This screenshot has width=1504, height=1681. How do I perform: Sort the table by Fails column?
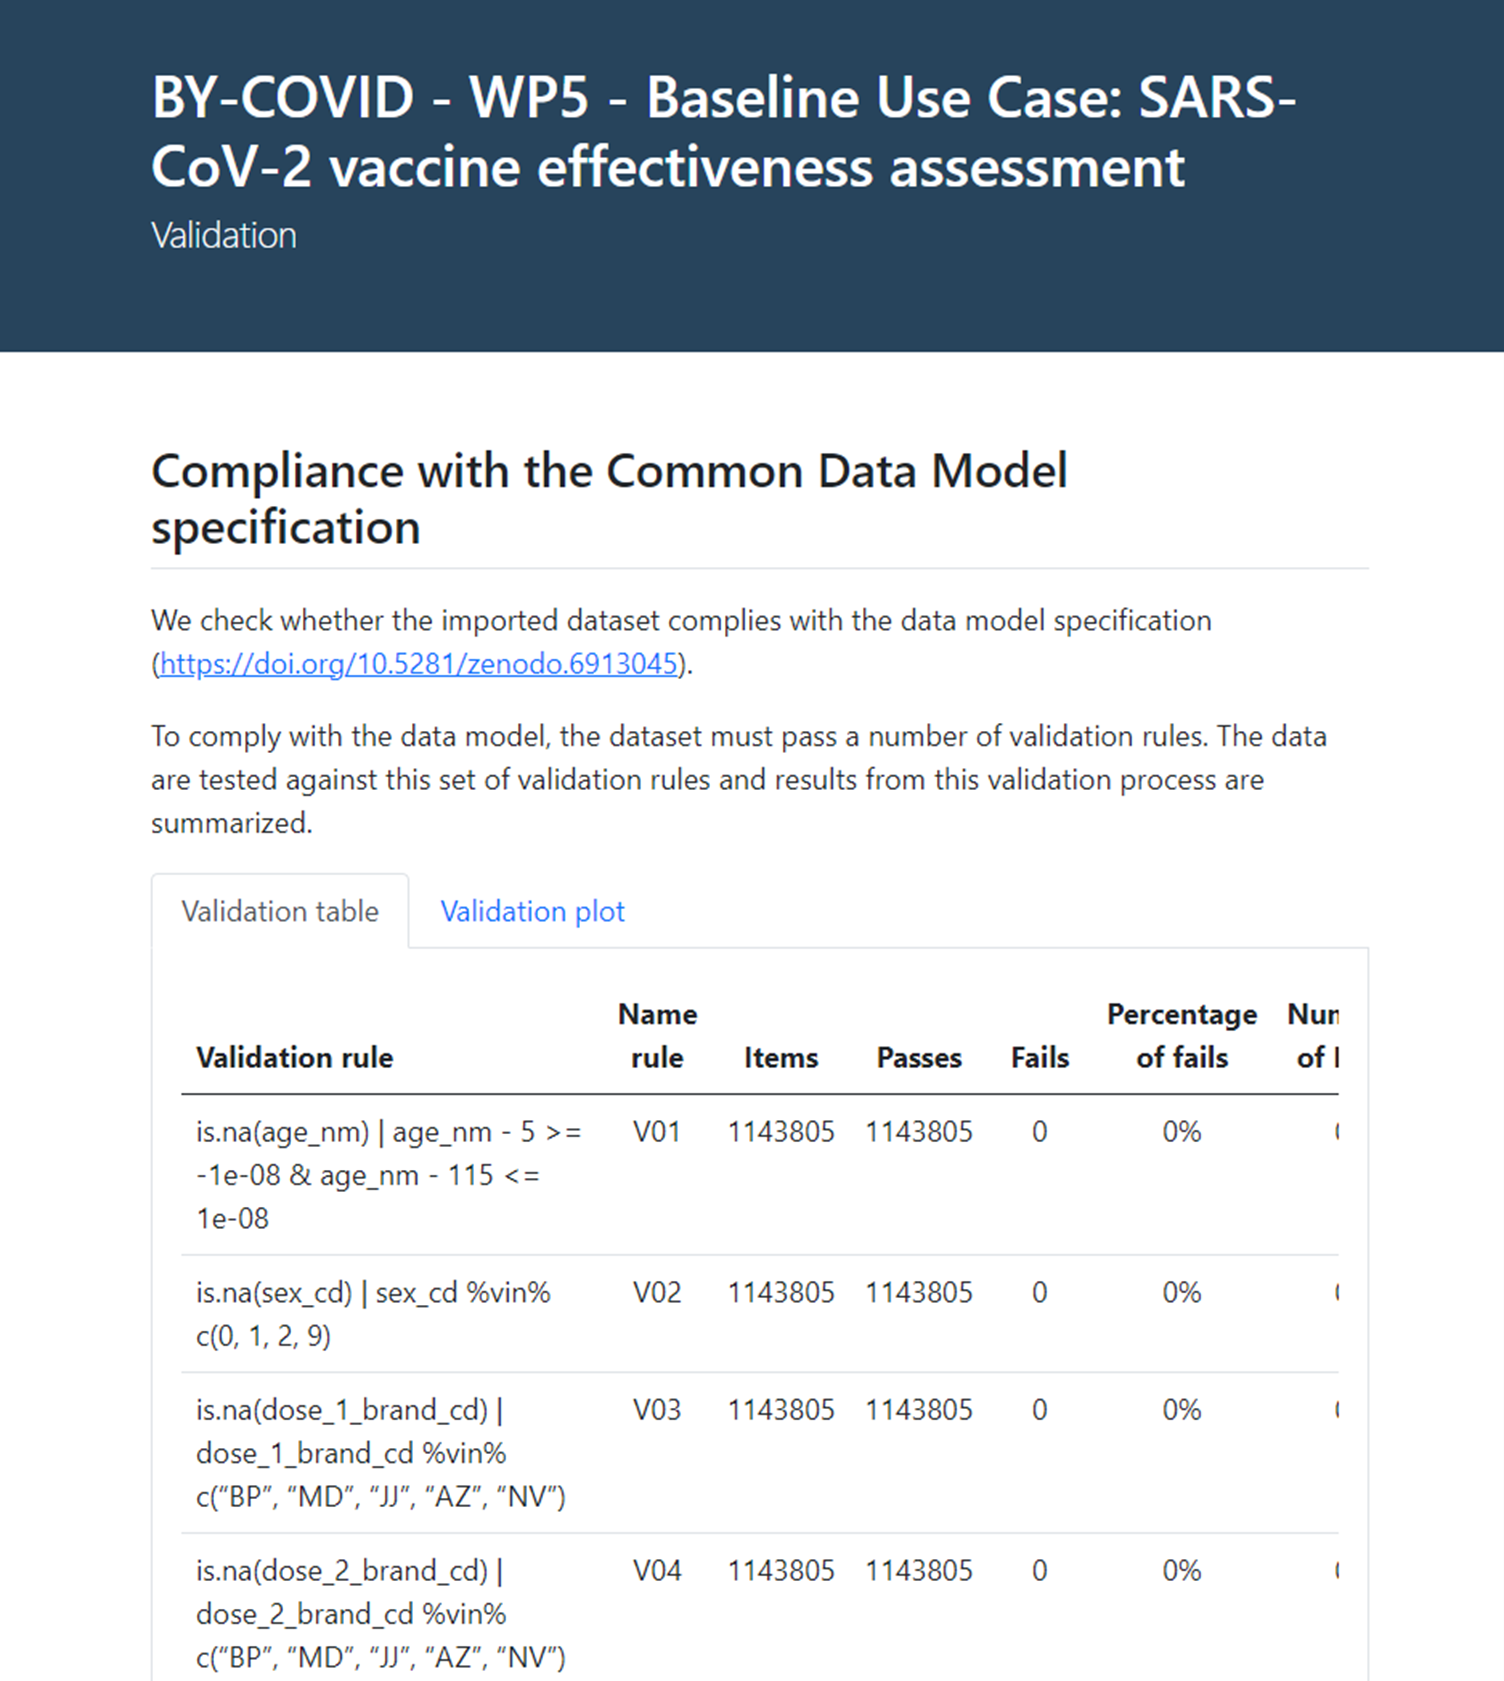[x=1039, y=1057]
